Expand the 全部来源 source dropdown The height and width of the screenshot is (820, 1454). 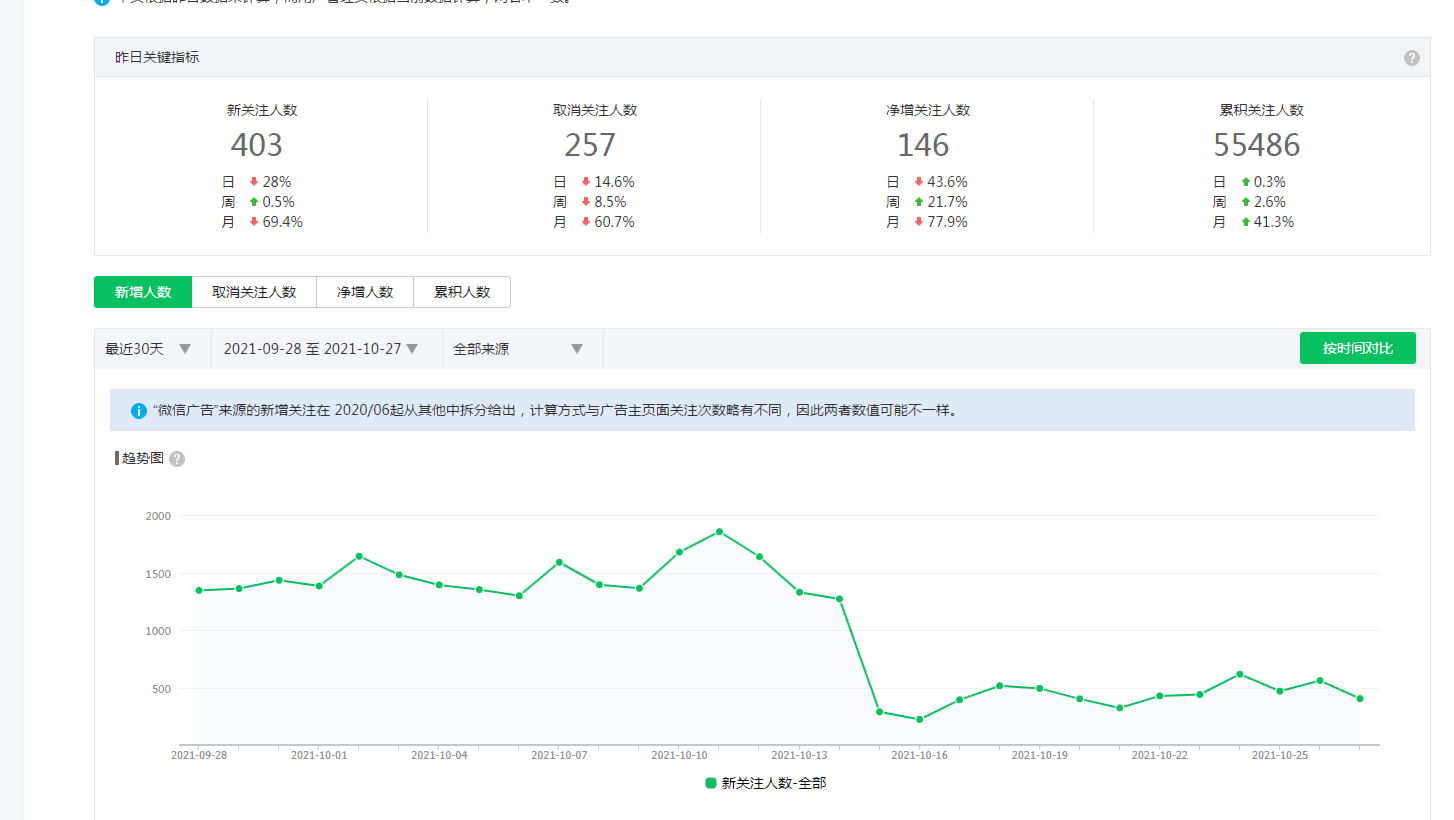(x=518, y=349)
